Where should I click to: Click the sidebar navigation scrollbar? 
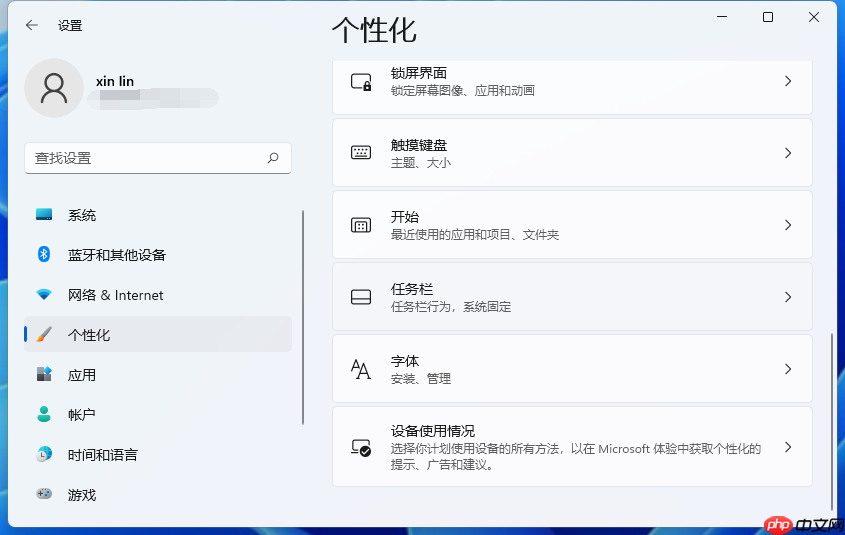pos(303,317)
